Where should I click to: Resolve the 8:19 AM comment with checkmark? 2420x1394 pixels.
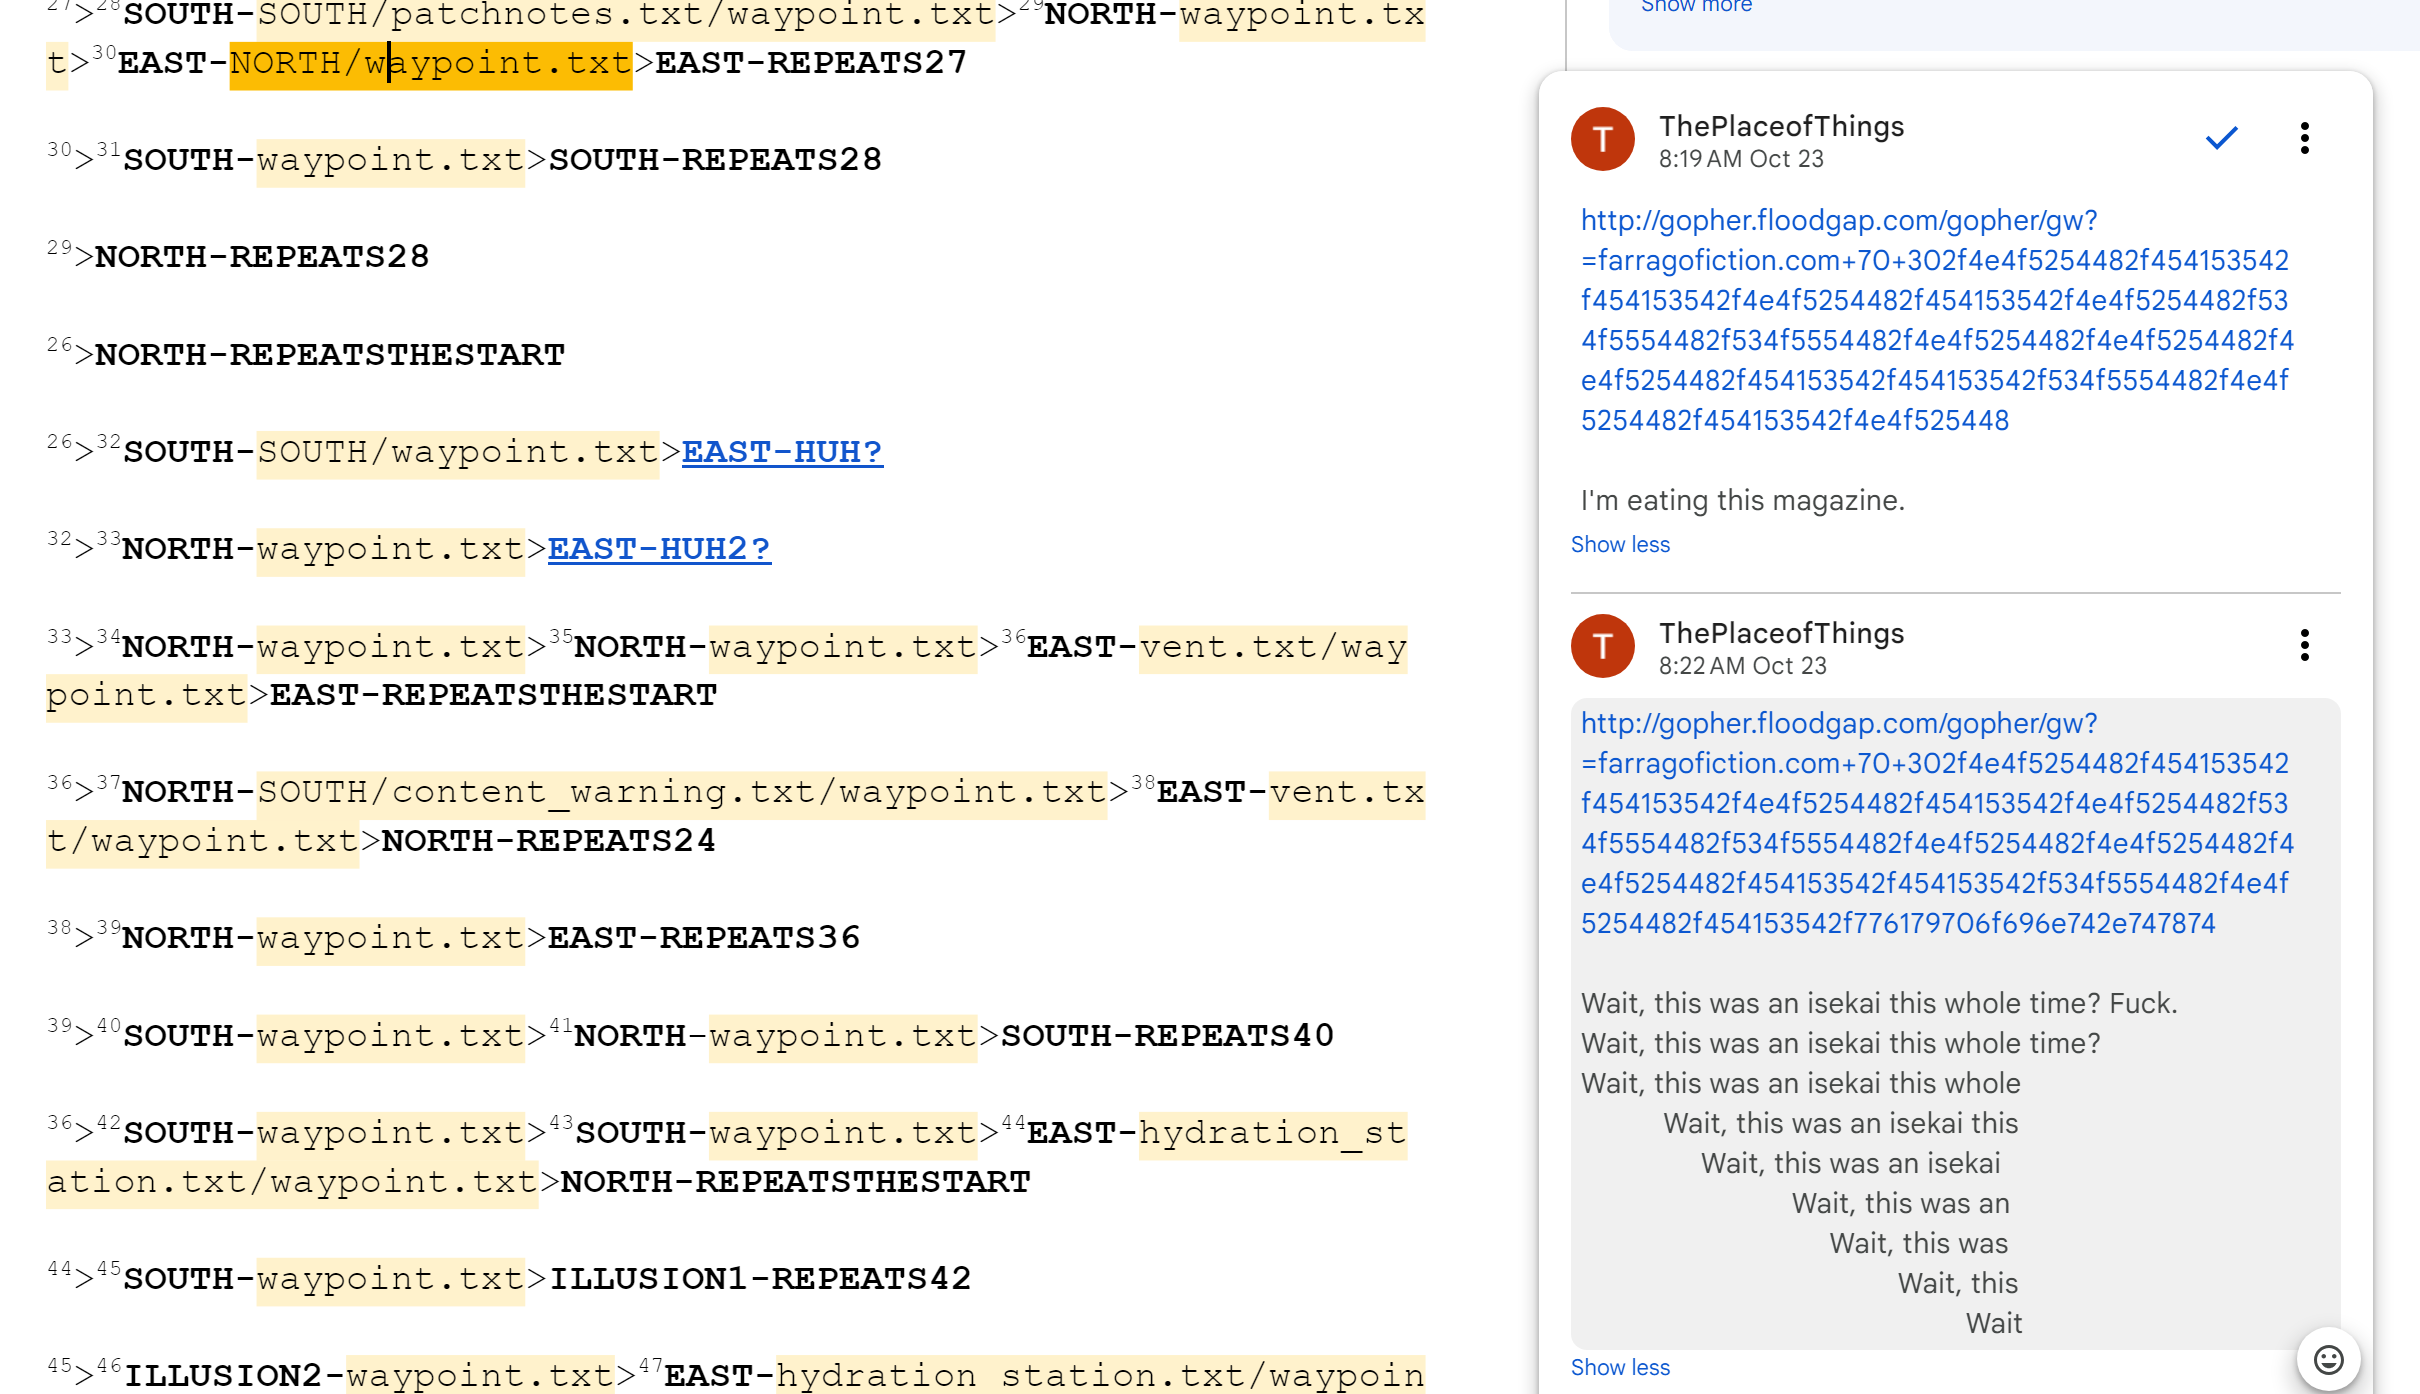point(2221,138)
